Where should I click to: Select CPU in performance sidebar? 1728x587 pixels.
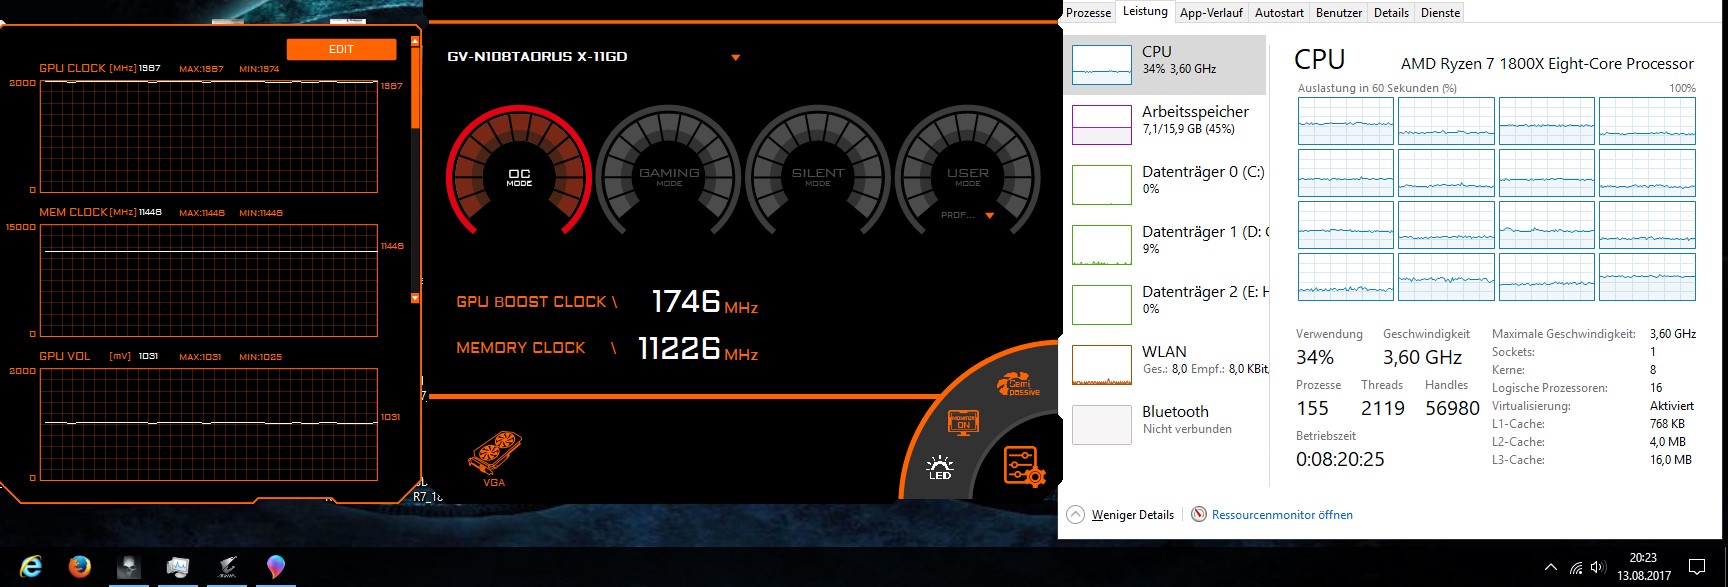point(1165,65)
